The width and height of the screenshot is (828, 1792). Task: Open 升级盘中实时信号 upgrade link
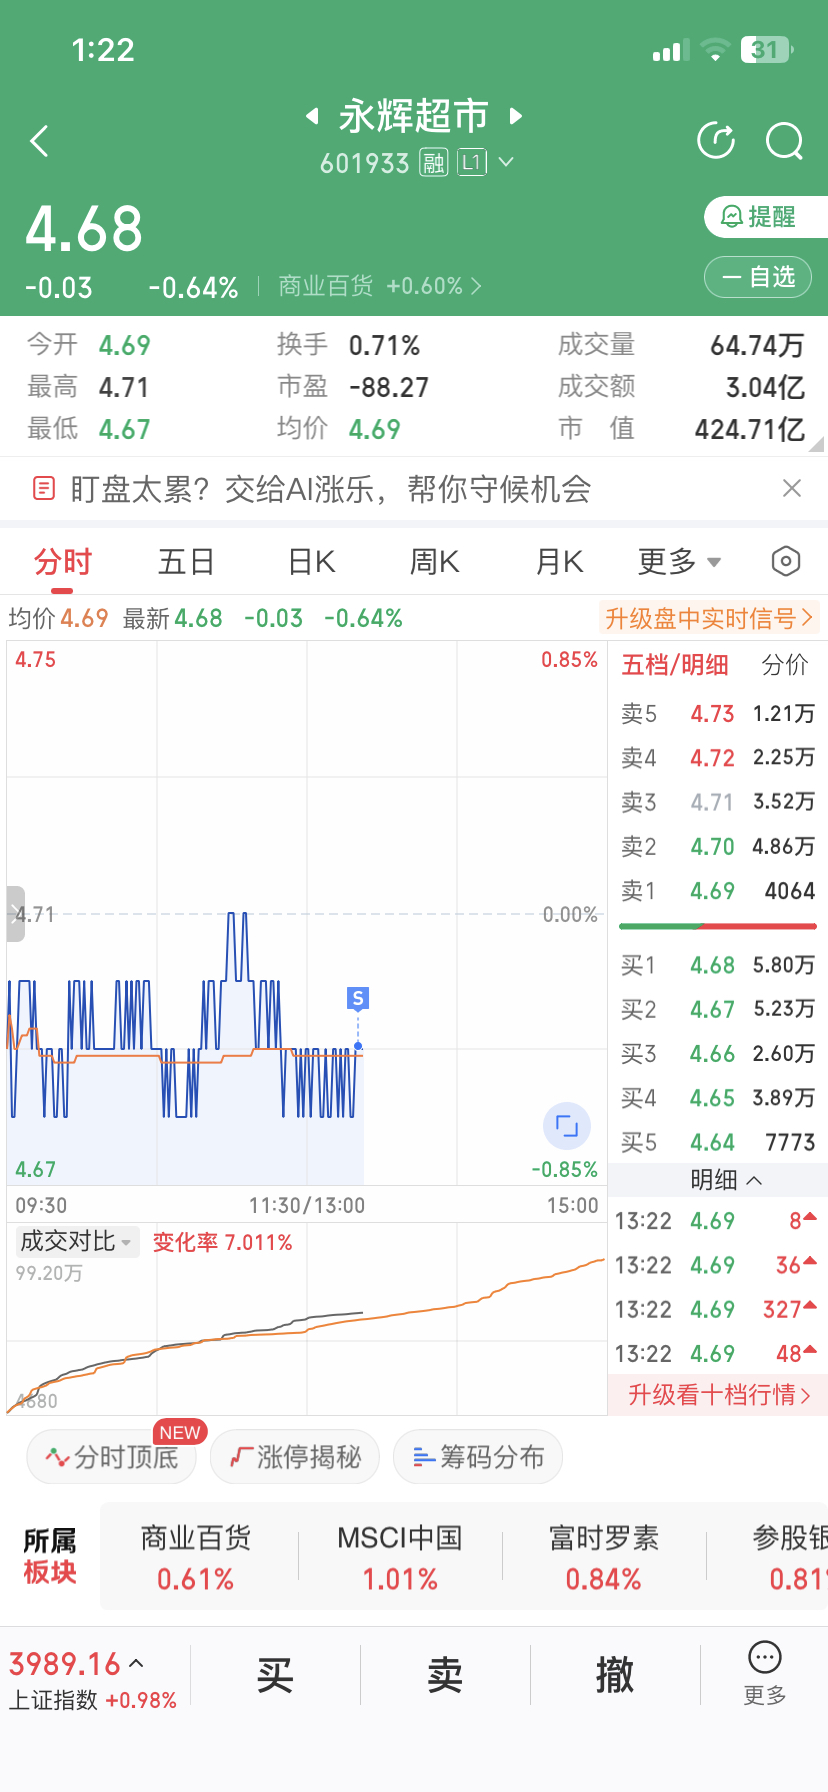pos(708,618)
